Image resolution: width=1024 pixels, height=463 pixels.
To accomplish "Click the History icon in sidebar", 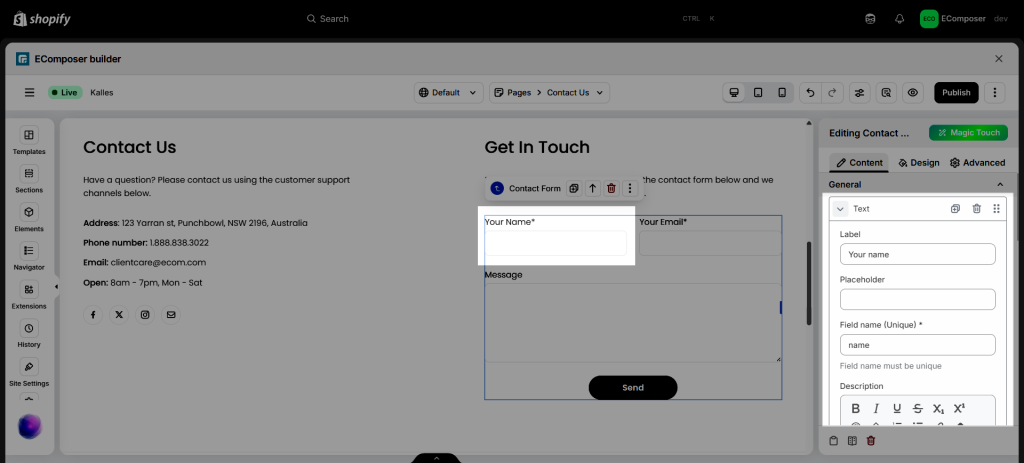I will [29, 333].
